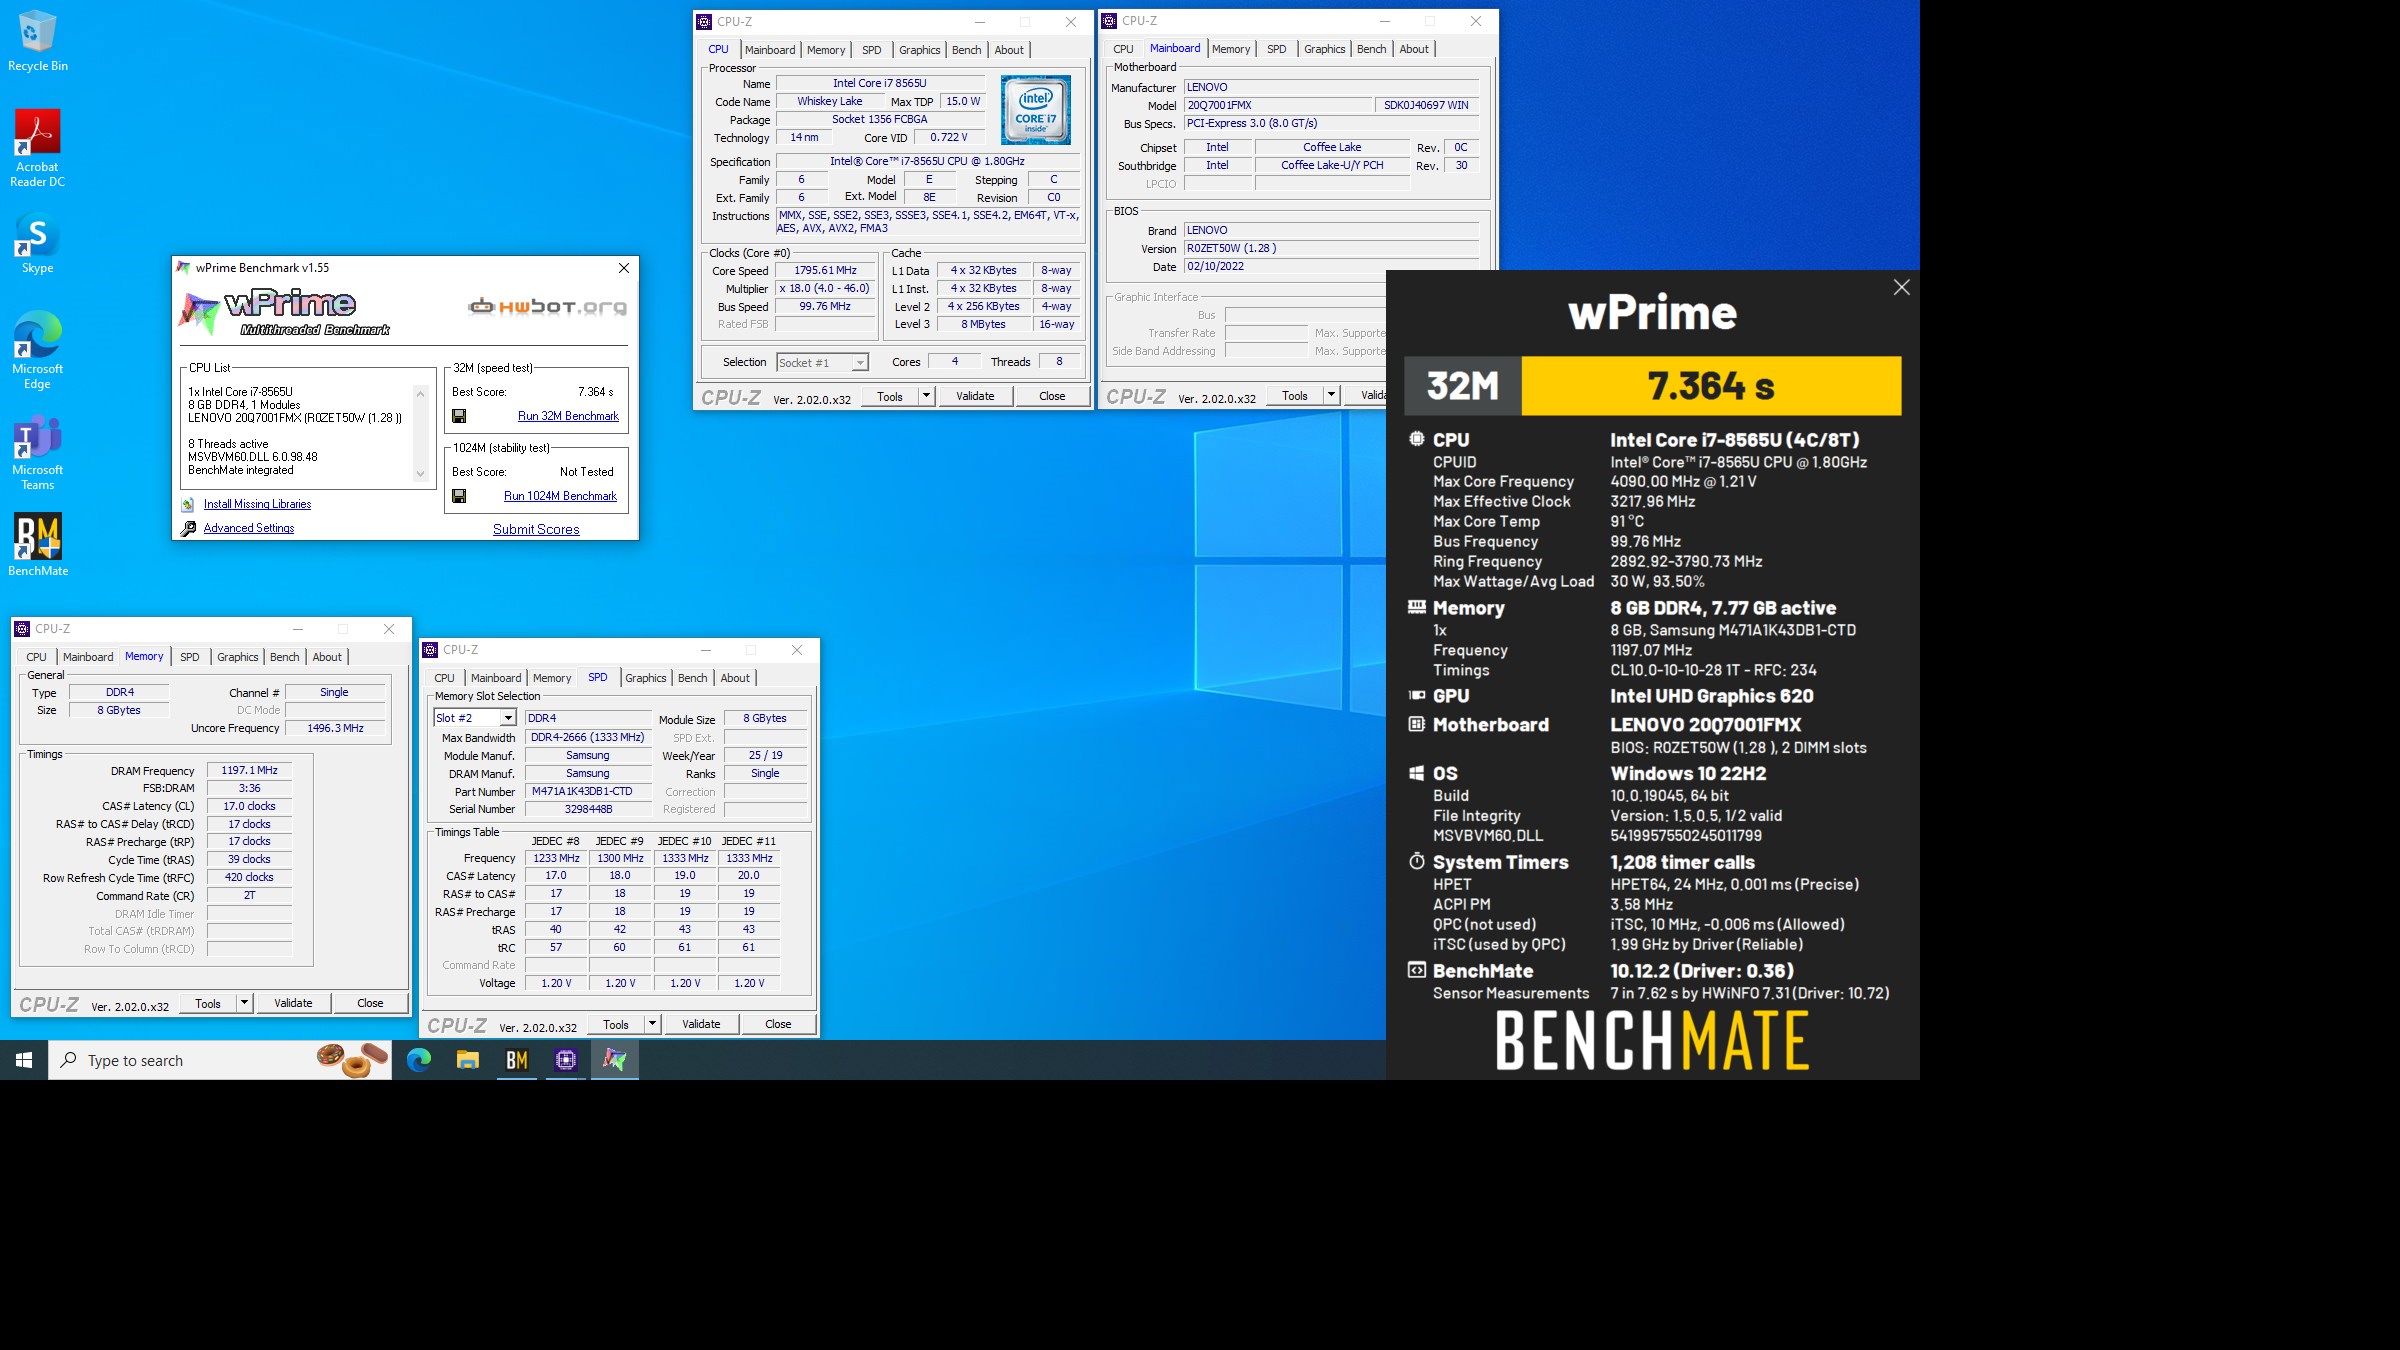Click the Install Missing Libraries icon
This screenshot has height=1350, width=2400.
[188, 505]
